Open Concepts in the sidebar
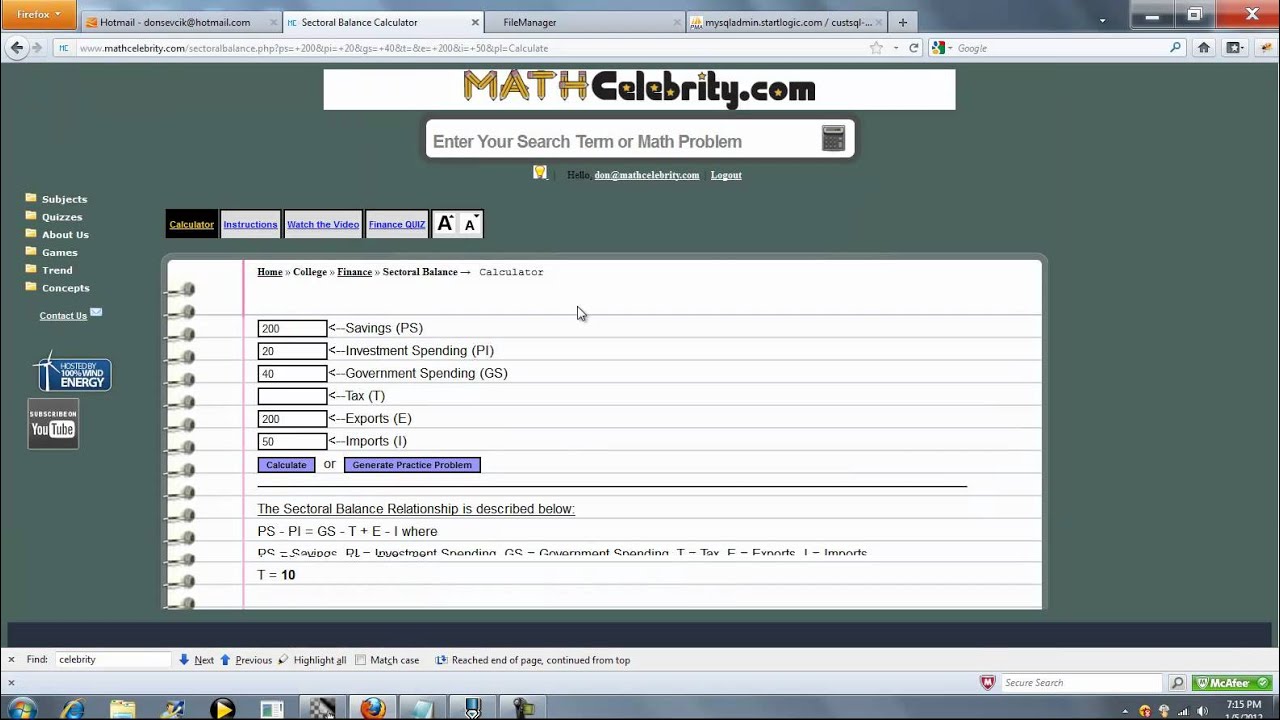This screenshot has height=720, width=1280. coord(66,288)
